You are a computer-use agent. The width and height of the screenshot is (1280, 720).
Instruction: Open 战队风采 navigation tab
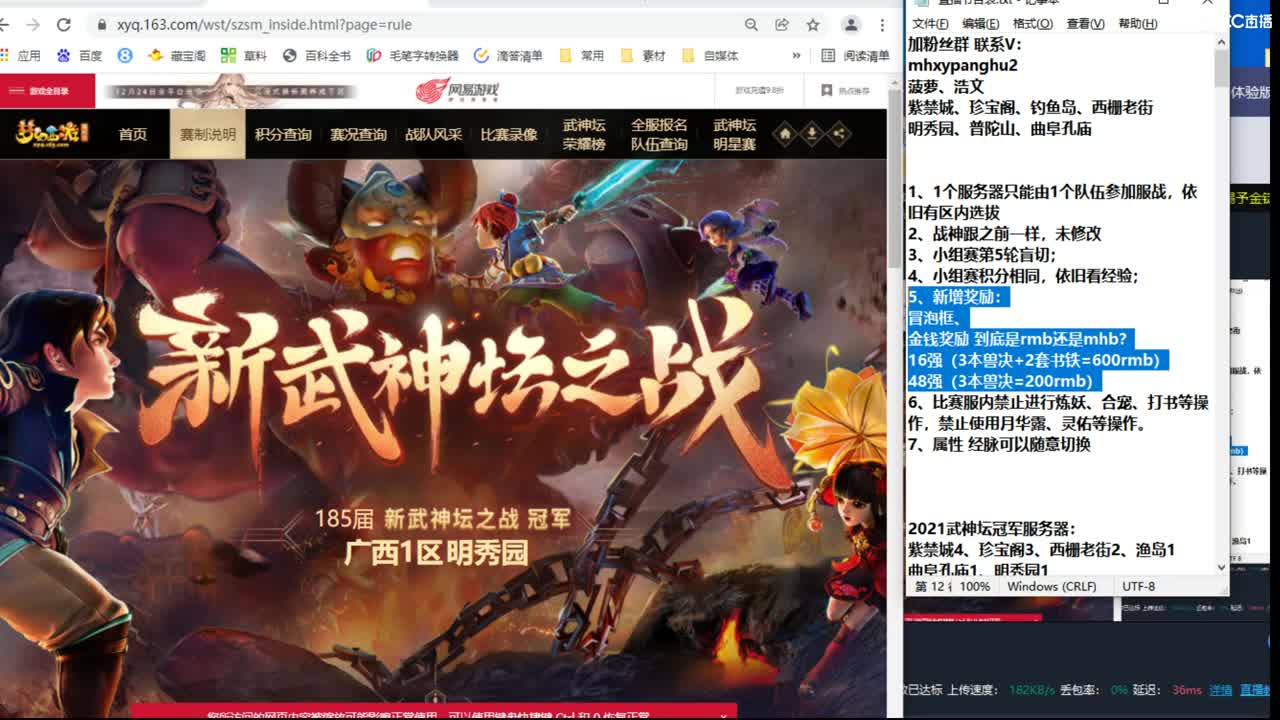click(433, 134)
